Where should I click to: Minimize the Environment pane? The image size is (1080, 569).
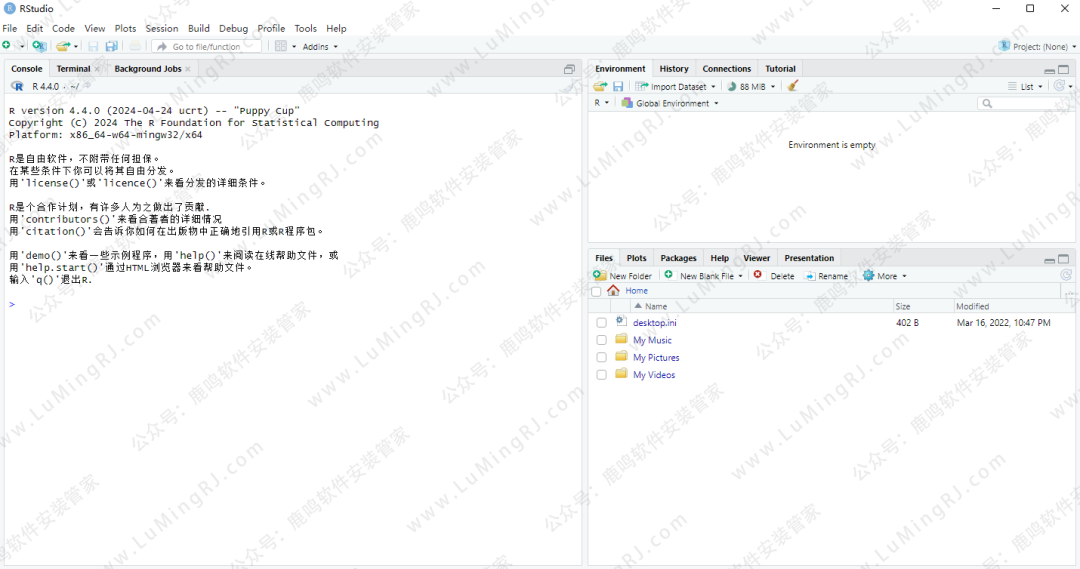pos(1049,70)
